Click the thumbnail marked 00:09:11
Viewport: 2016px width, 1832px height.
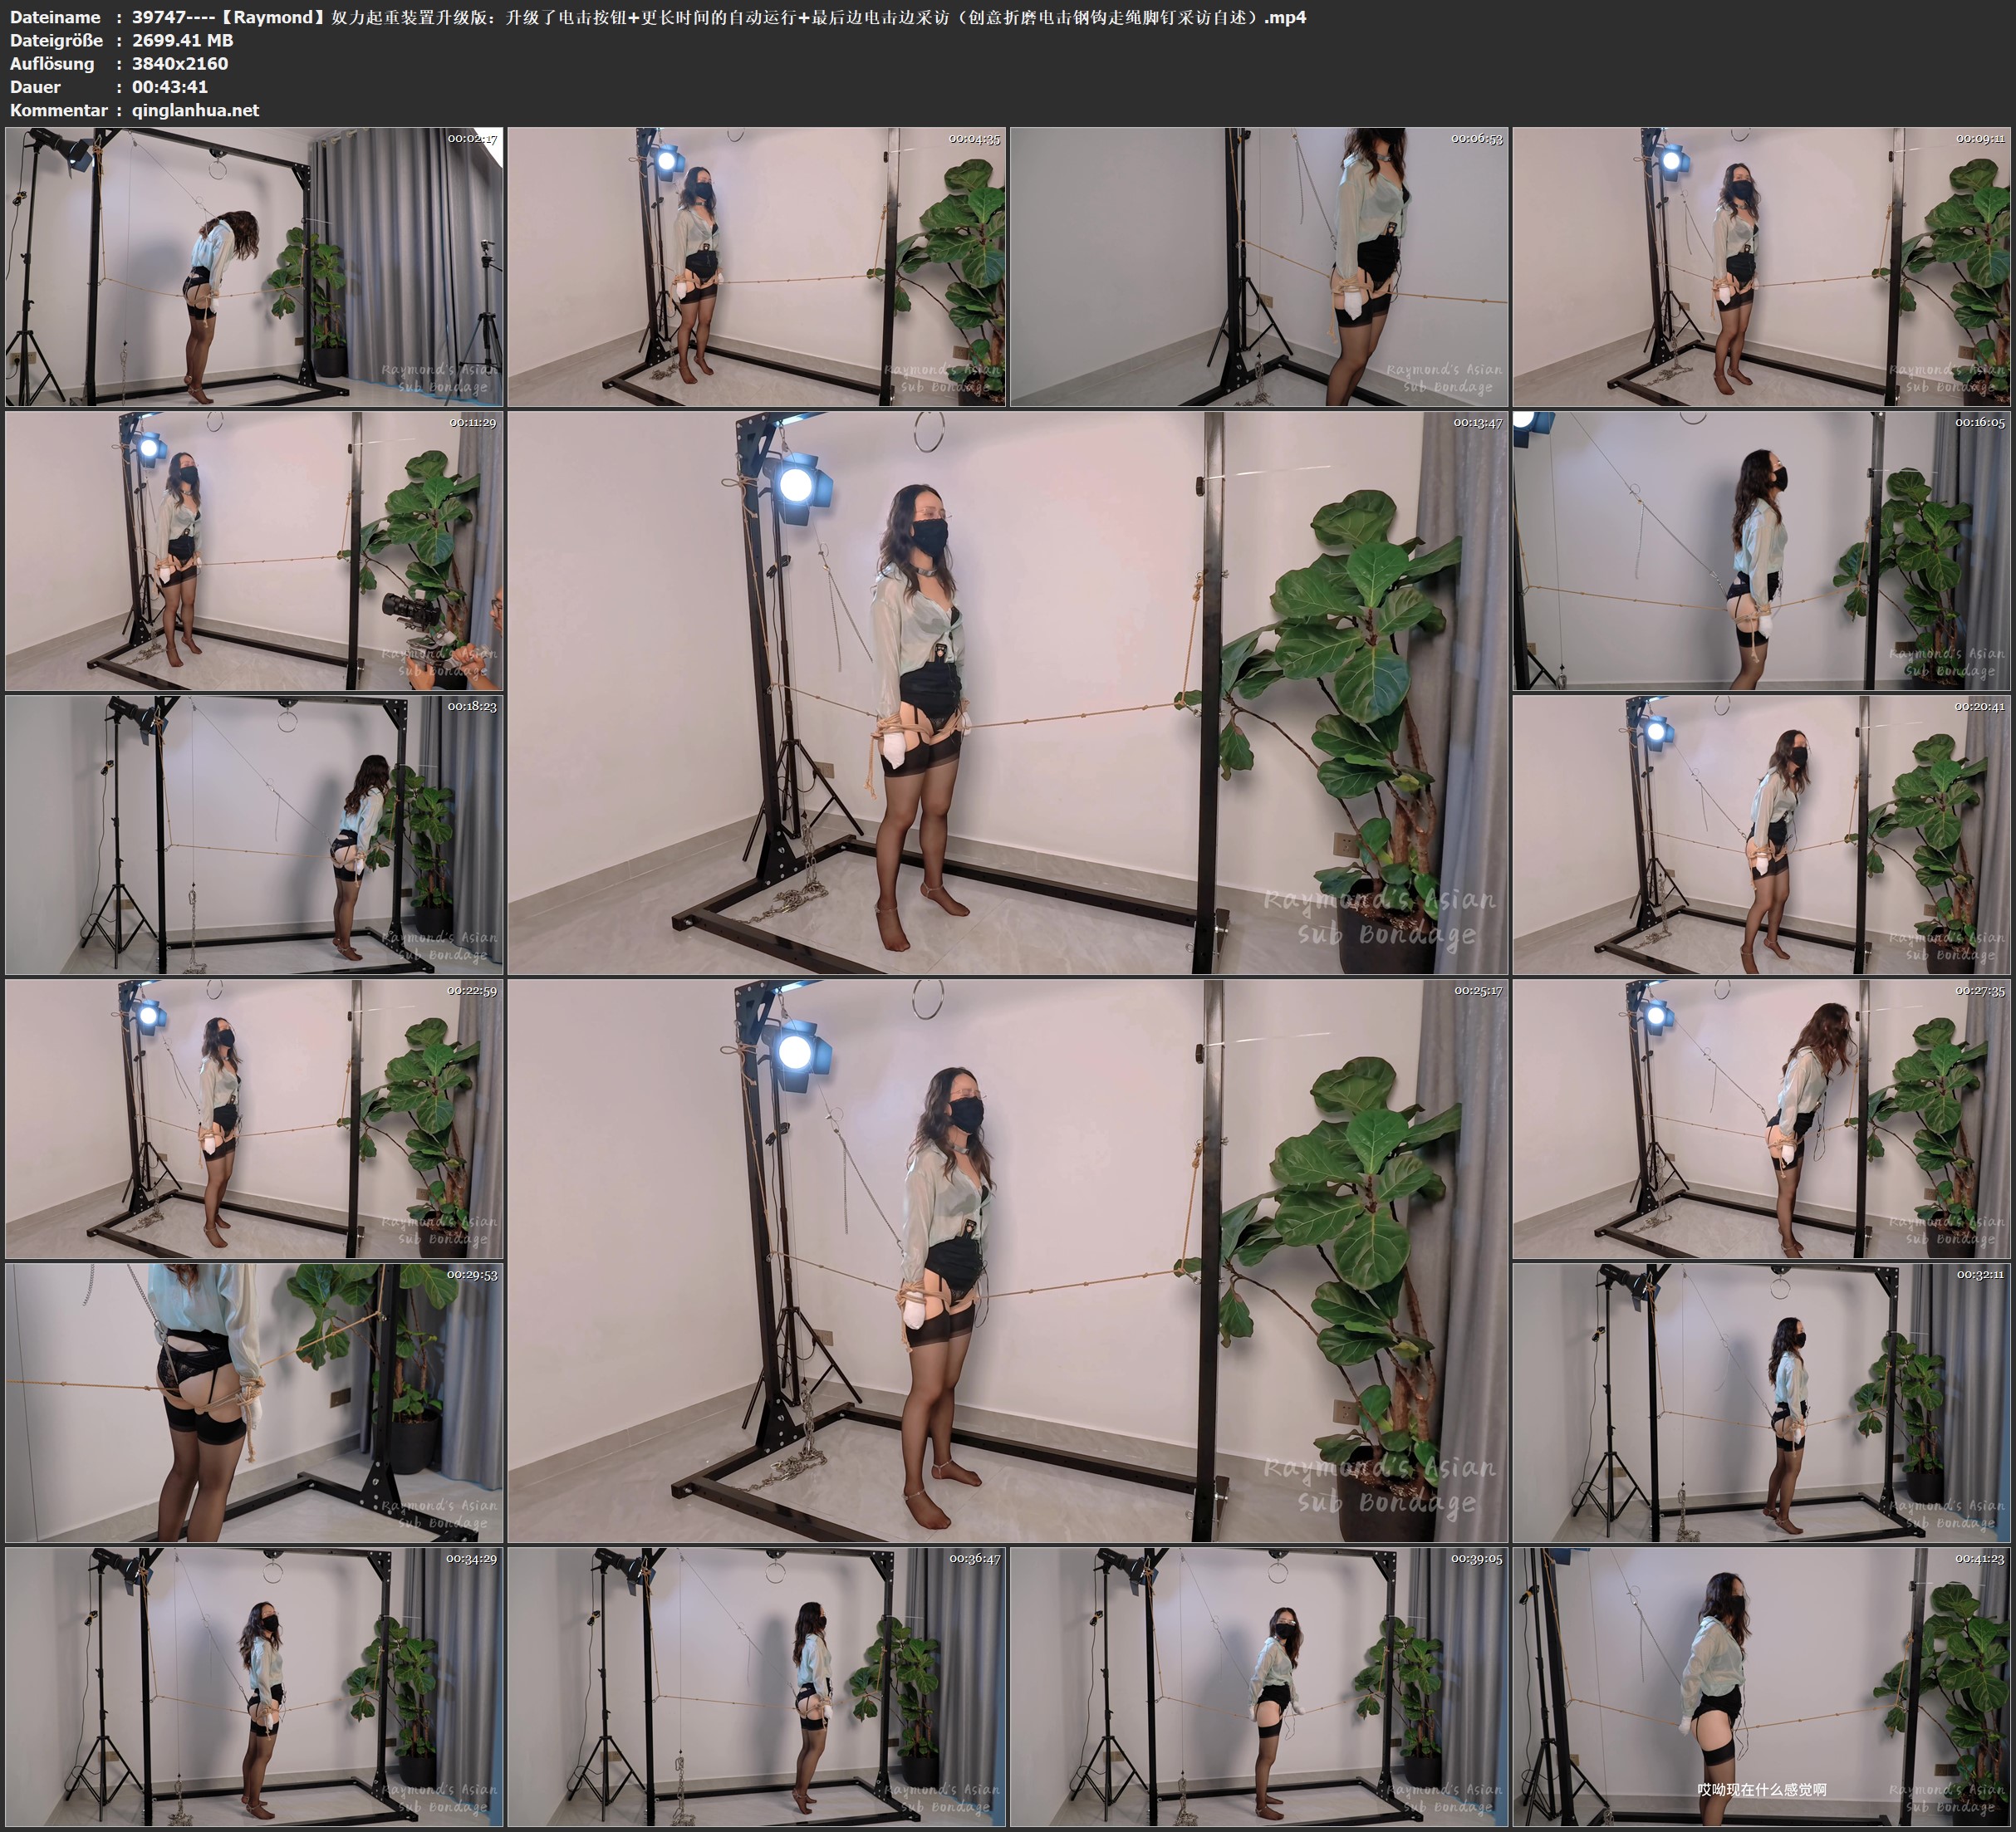(x=1761, y=267)
